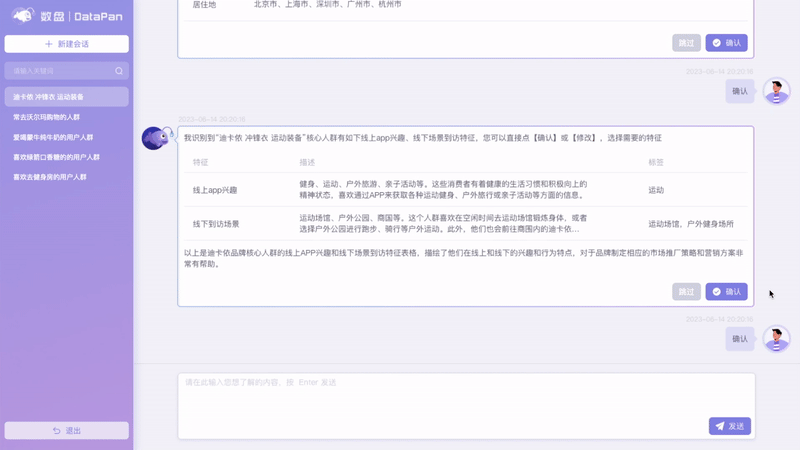
Task: Click the 标签 column header
Action: pos(656,162)
